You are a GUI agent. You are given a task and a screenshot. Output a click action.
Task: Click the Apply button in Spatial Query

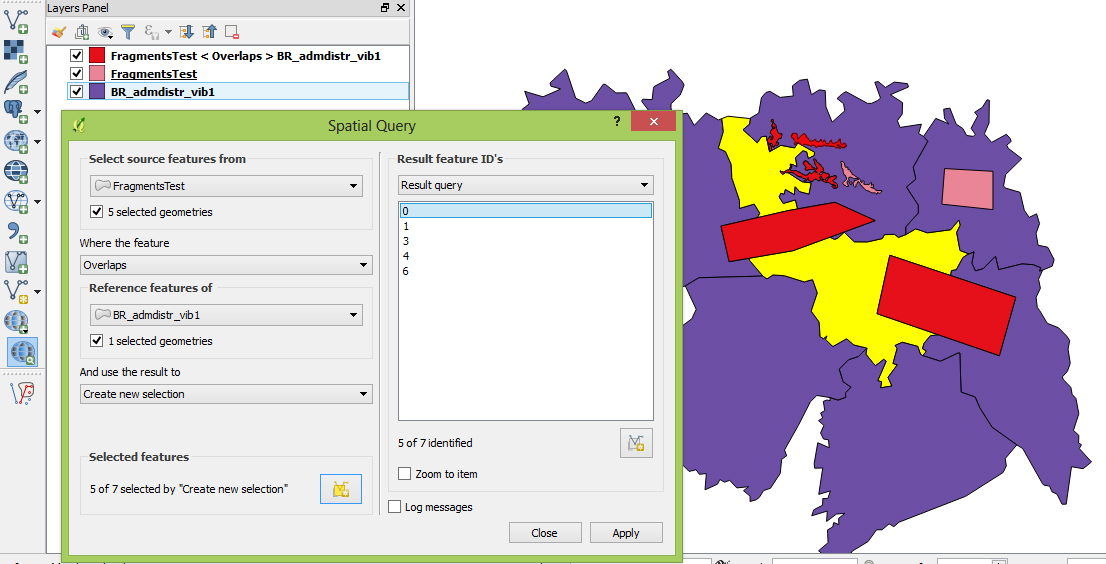click(626, 533)
